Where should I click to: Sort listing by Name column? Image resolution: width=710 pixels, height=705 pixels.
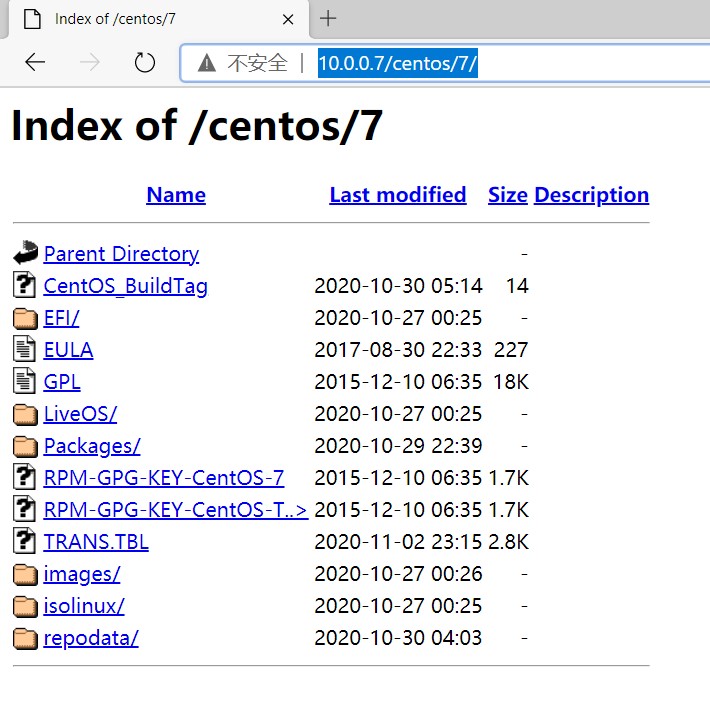176,195
